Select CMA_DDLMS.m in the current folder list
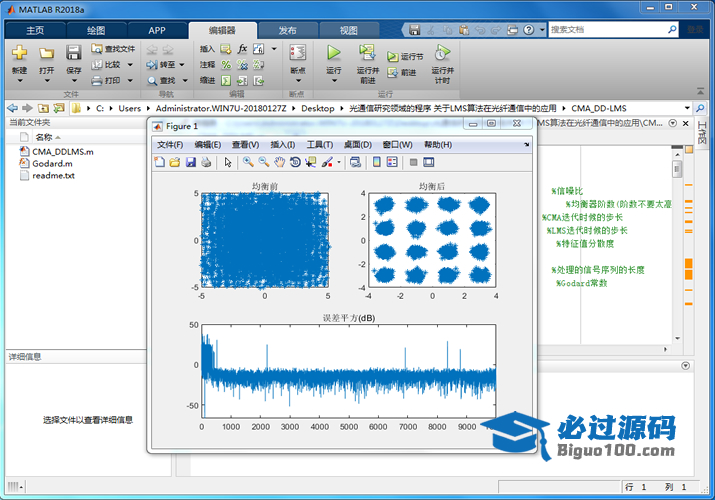The height and width of the screenshot is (500, 715). (62, 152)
